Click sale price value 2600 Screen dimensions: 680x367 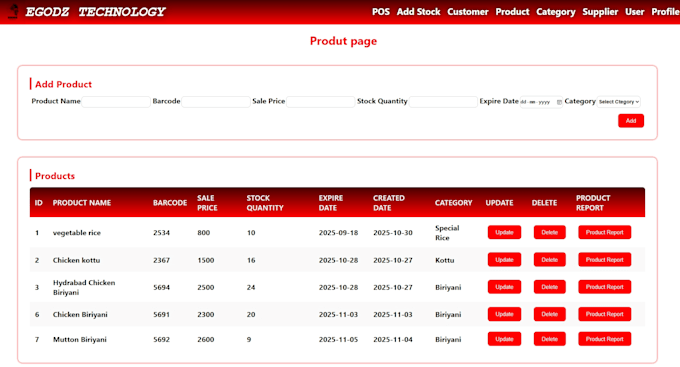(206, 340)
